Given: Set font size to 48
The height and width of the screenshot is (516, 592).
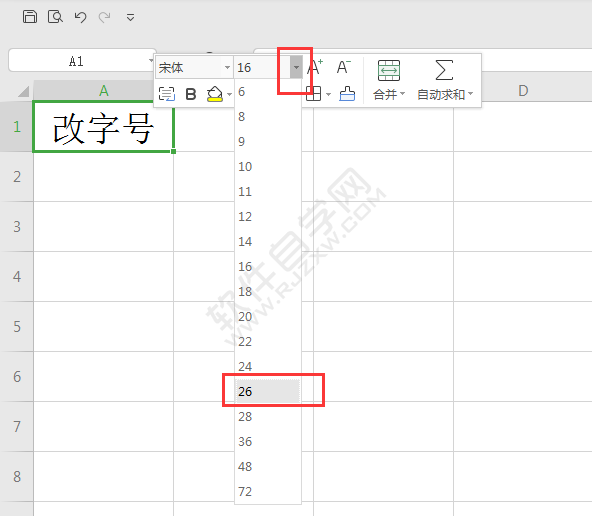Looking at the screenshot, I should click(268, 467).
